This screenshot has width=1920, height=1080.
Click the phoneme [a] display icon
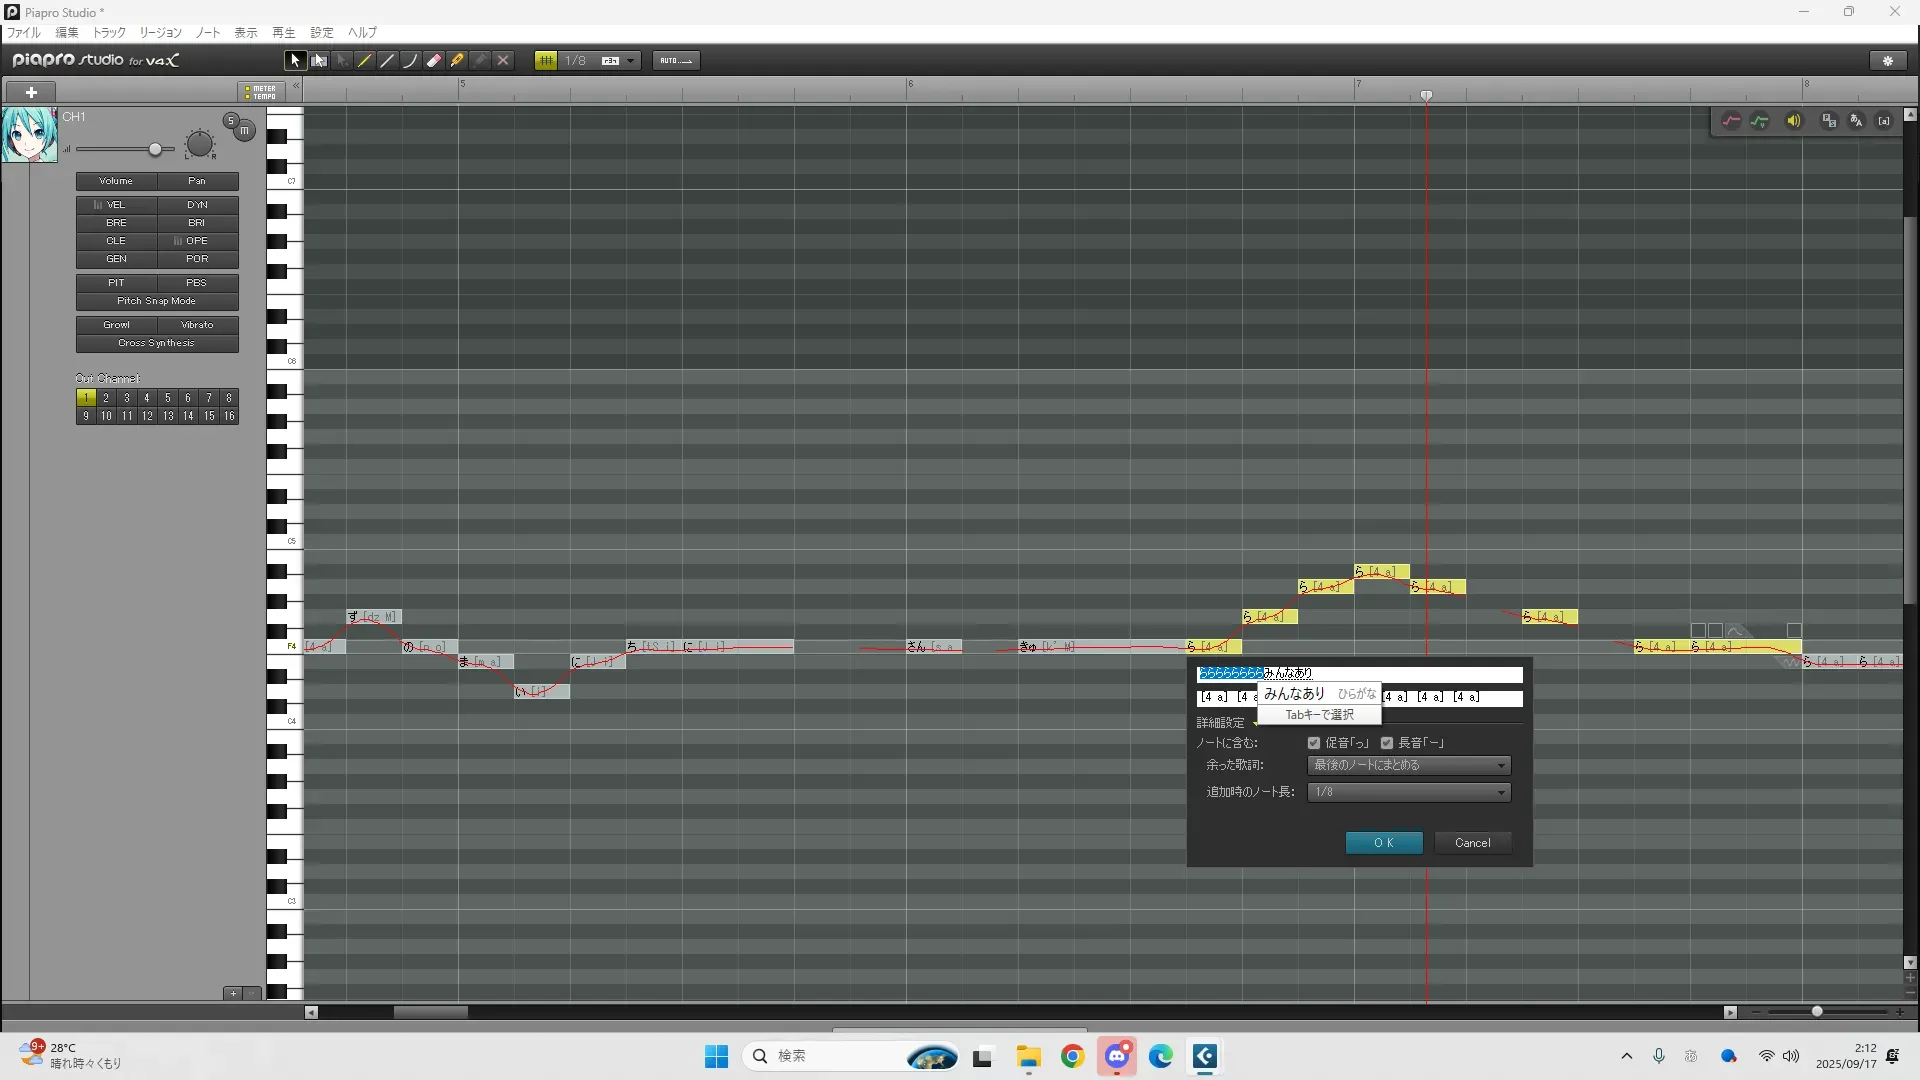tap(1884, 121)
